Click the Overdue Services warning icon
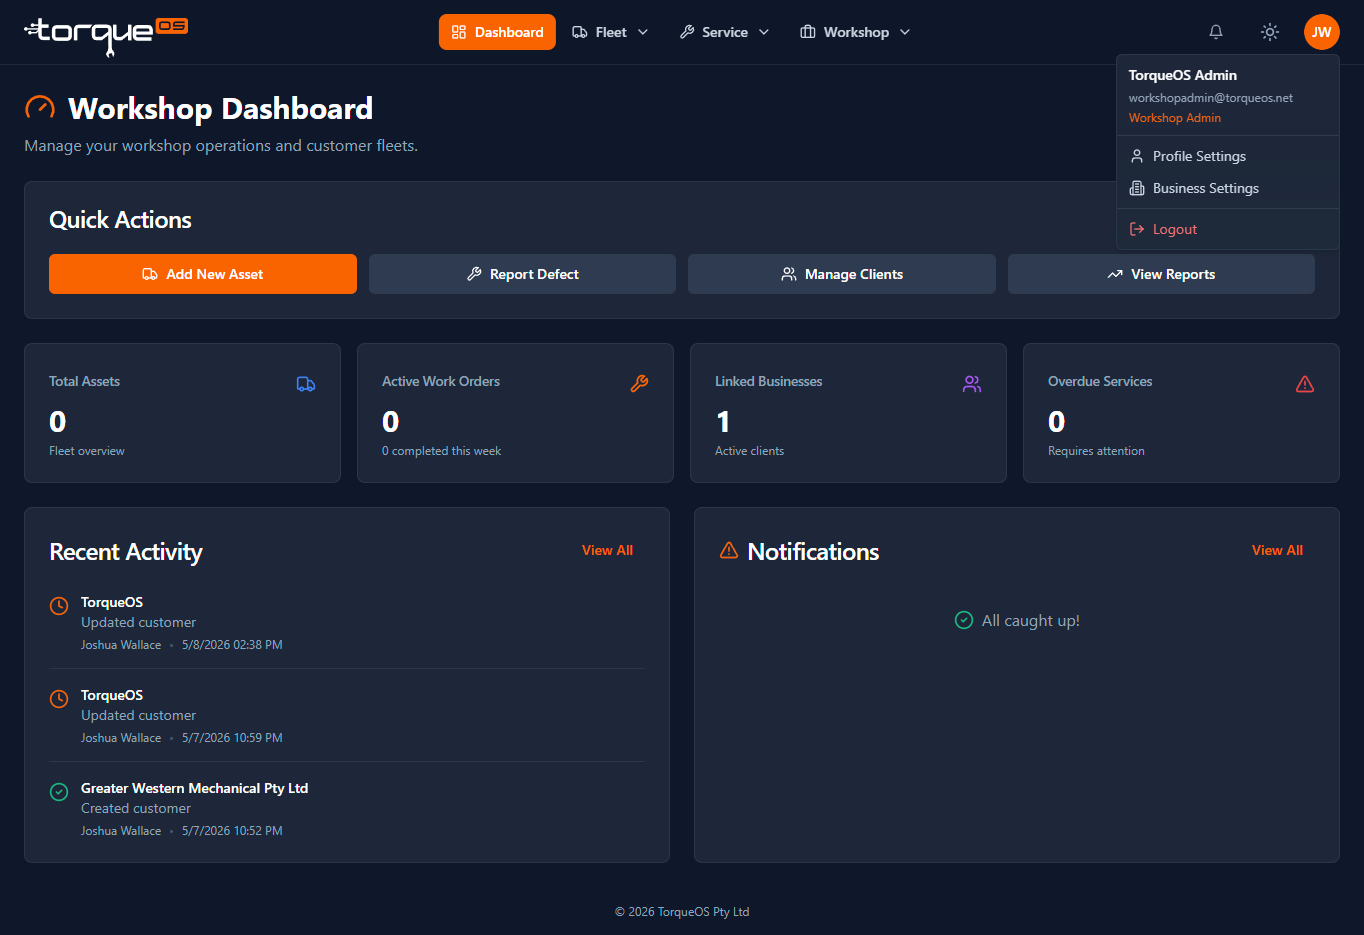Image resolution: width=1364 pixels, height=935 pixels. click(1305, 384)
